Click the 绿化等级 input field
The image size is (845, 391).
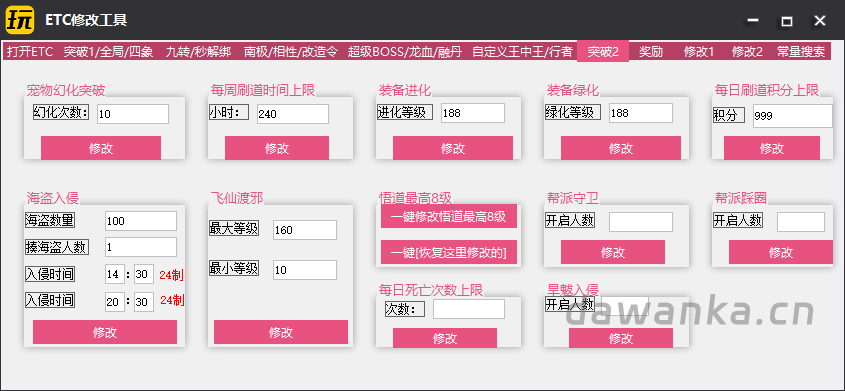click(x=641, y=113)
